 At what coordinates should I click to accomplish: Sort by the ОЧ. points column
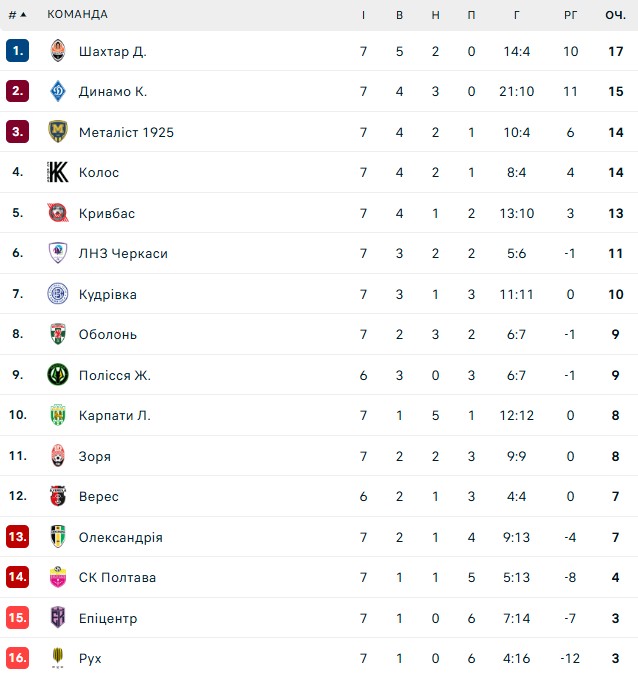pyautogui.click(x=615, y=15)
